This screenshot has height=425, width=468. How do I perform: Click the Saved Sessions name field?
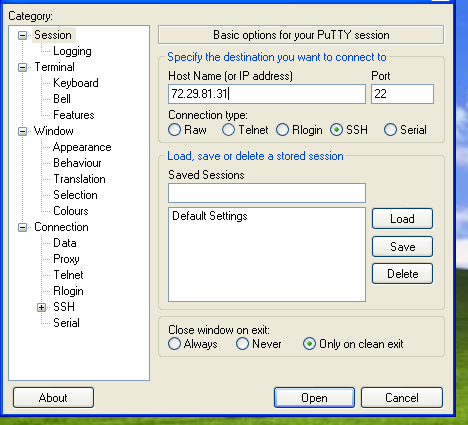(x=267, y=193)
